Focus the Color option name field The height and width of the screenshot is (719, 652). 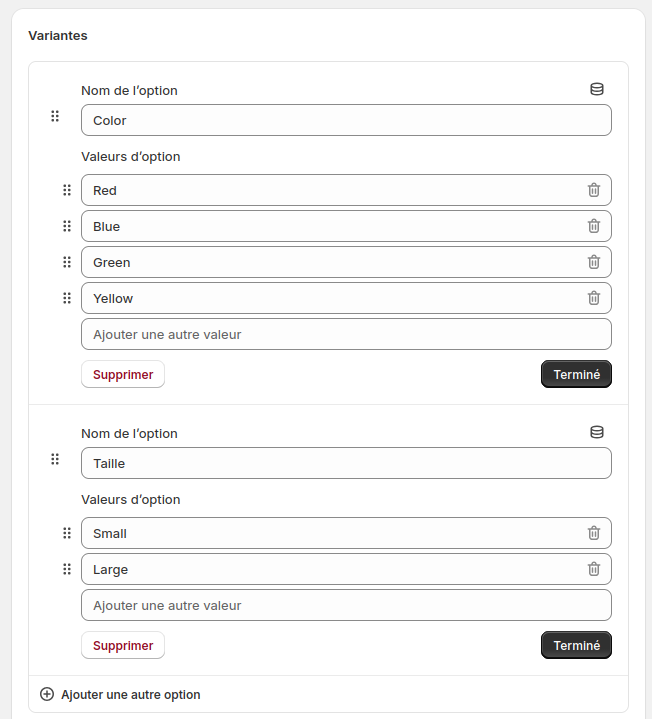[346, 120]
